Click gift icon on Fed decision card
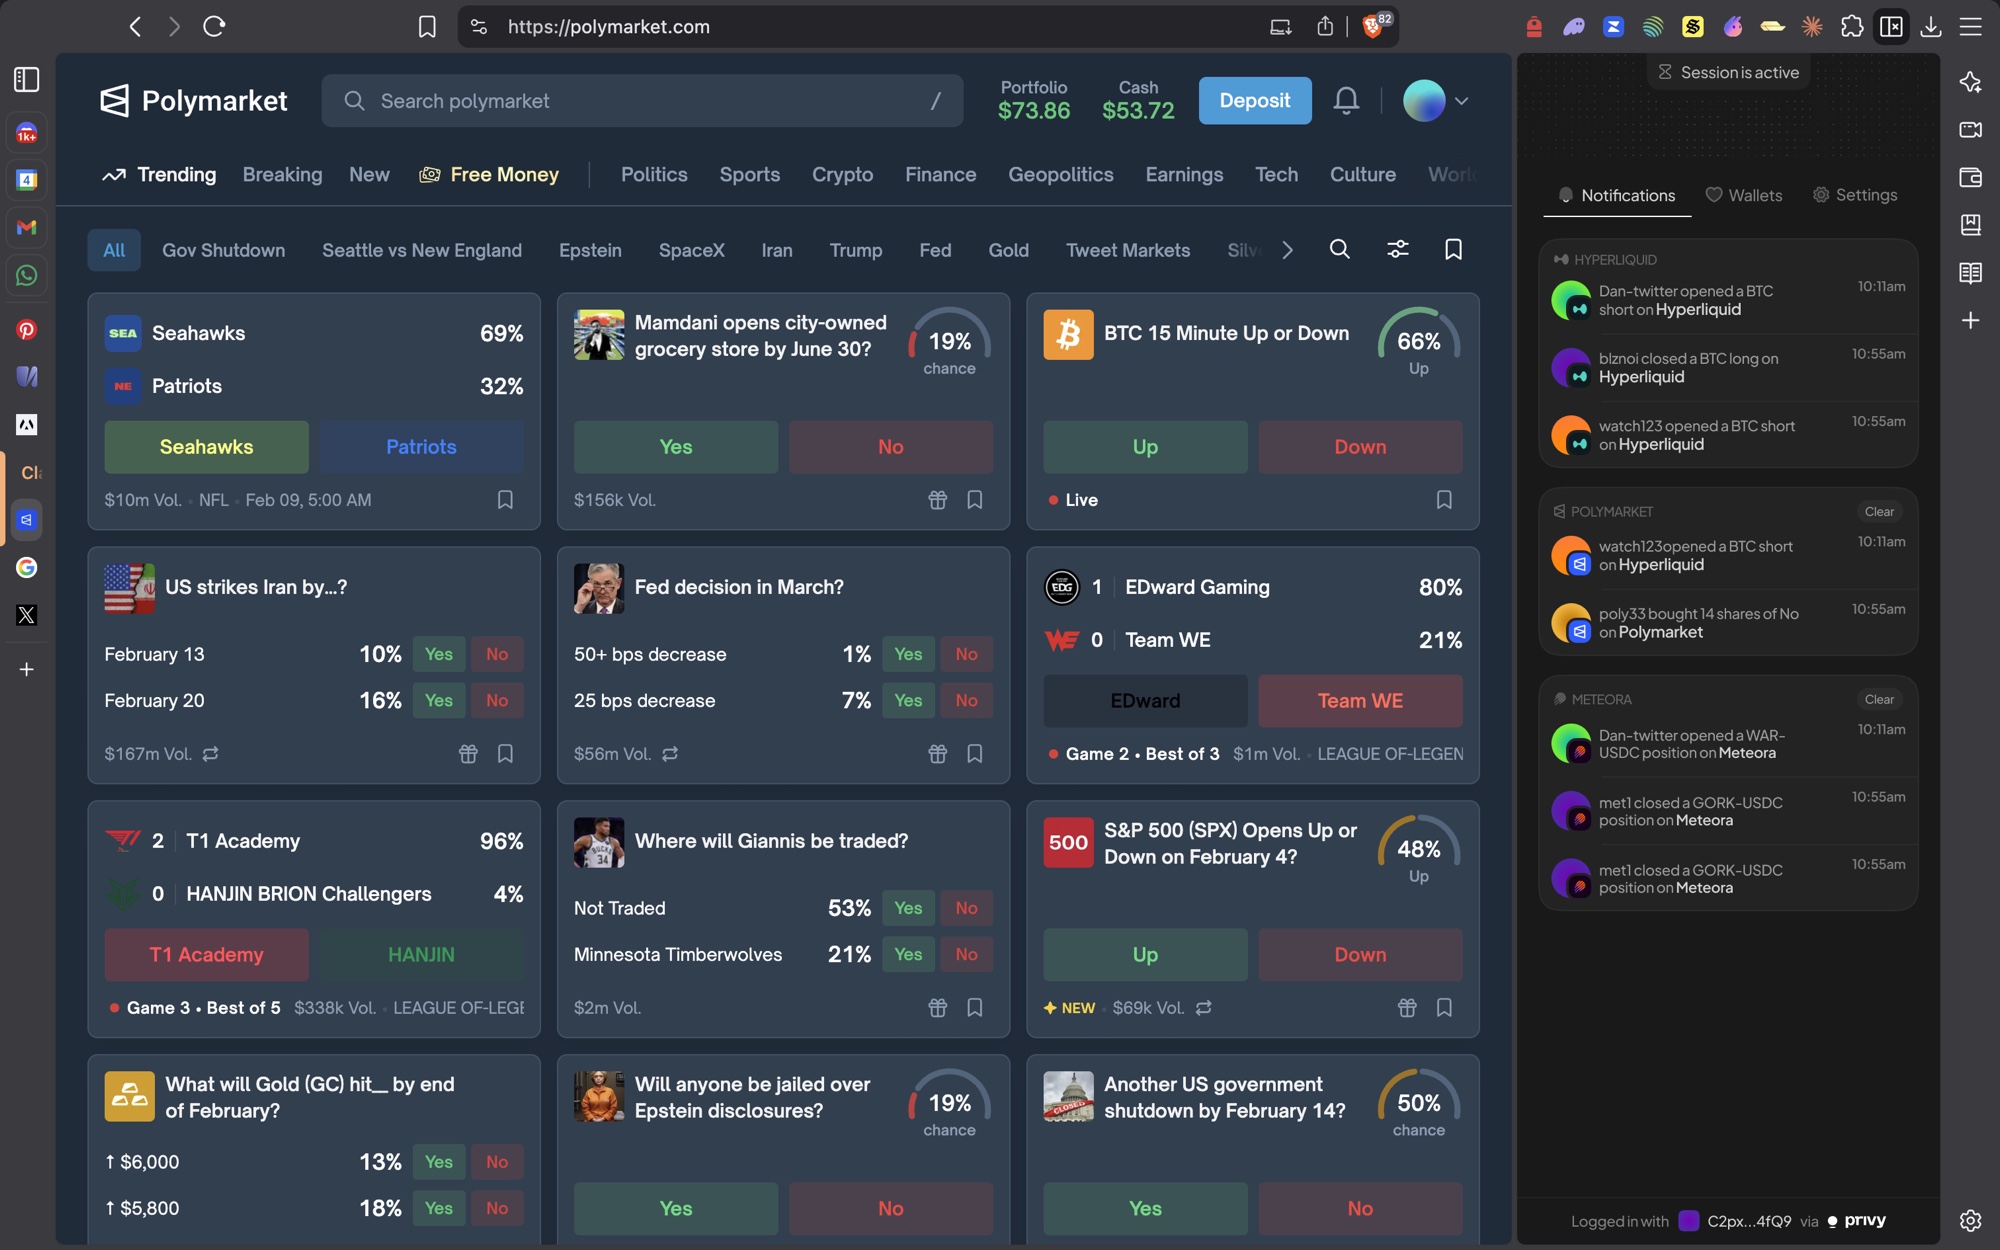The width and height of the screenshot is (2000, 1250). 937,753
